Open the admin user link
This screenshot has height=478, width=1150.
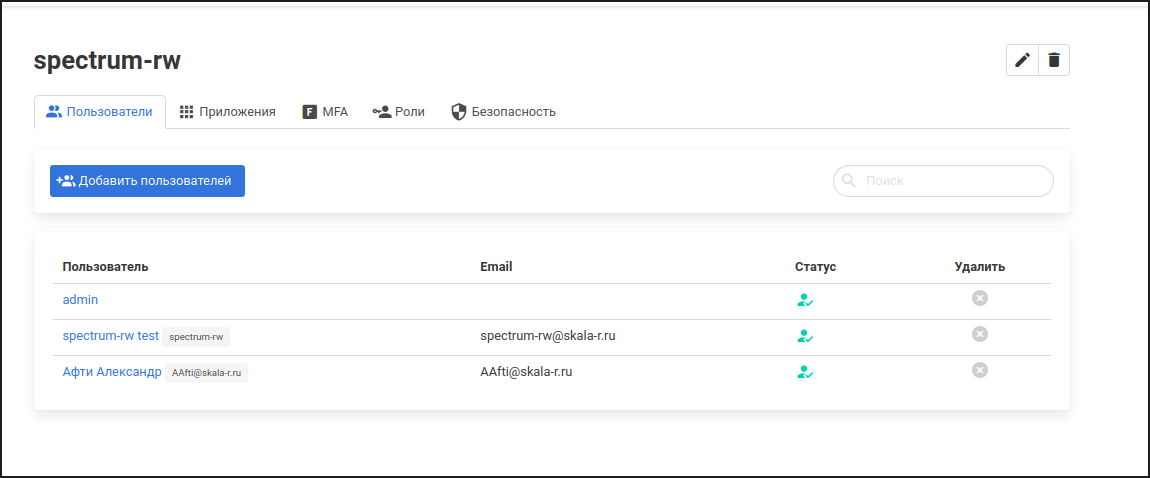pos(80,299)
